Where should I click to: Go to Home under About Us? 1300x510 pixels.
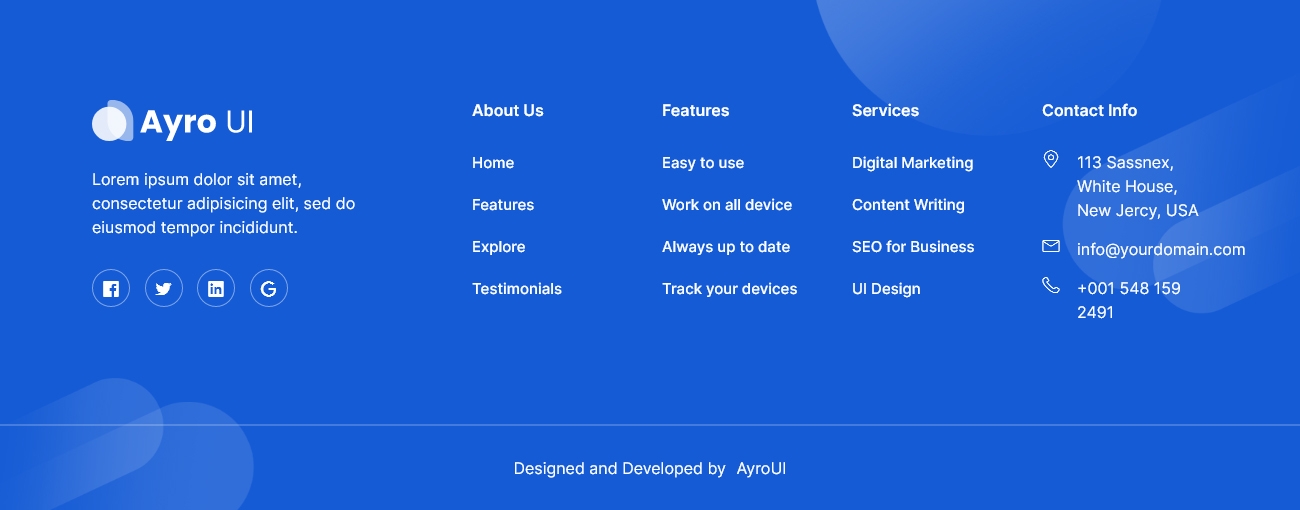(x=493, y=163)
